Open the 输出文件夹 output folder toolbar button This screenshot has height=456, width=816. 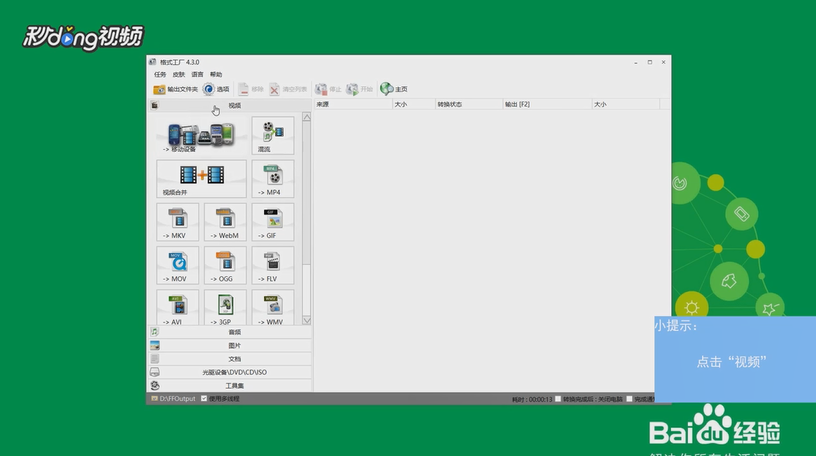tap(175, 89)
